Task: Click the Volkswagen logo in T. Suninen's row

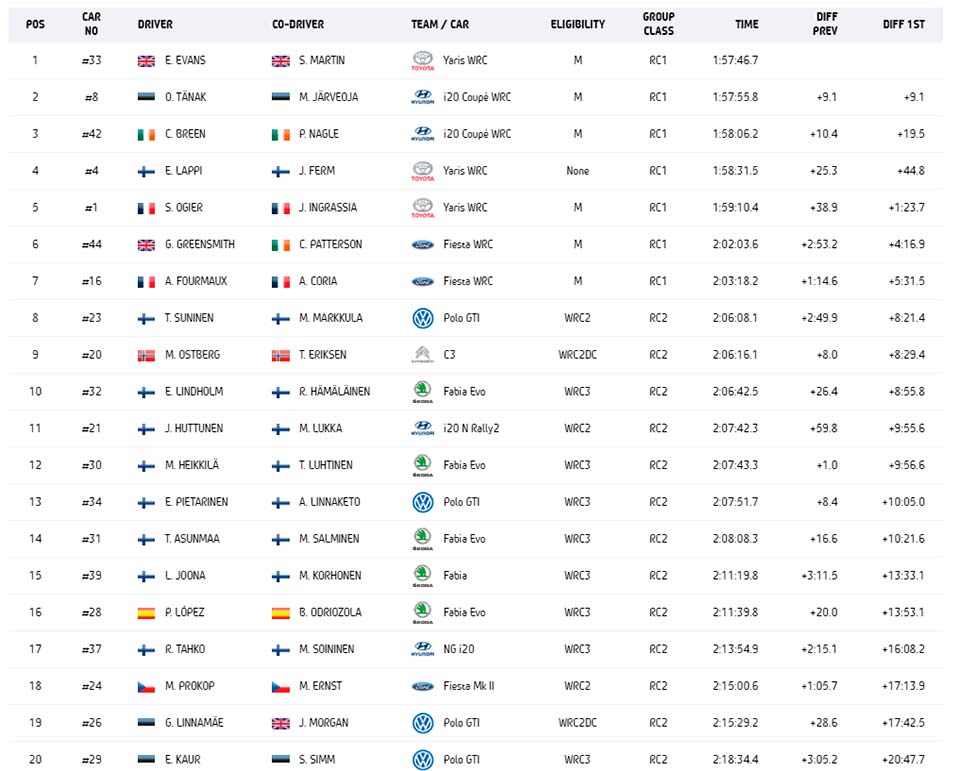Action: pyautogui.click(x=422, y=318)
